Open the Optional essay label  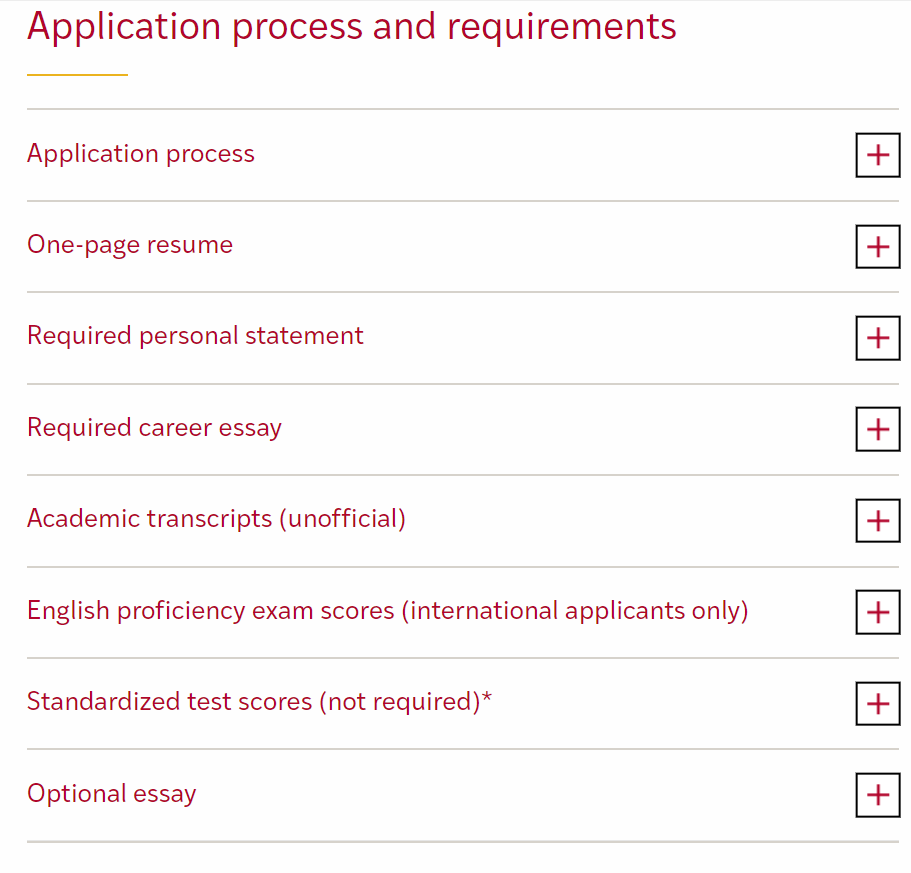111,794
